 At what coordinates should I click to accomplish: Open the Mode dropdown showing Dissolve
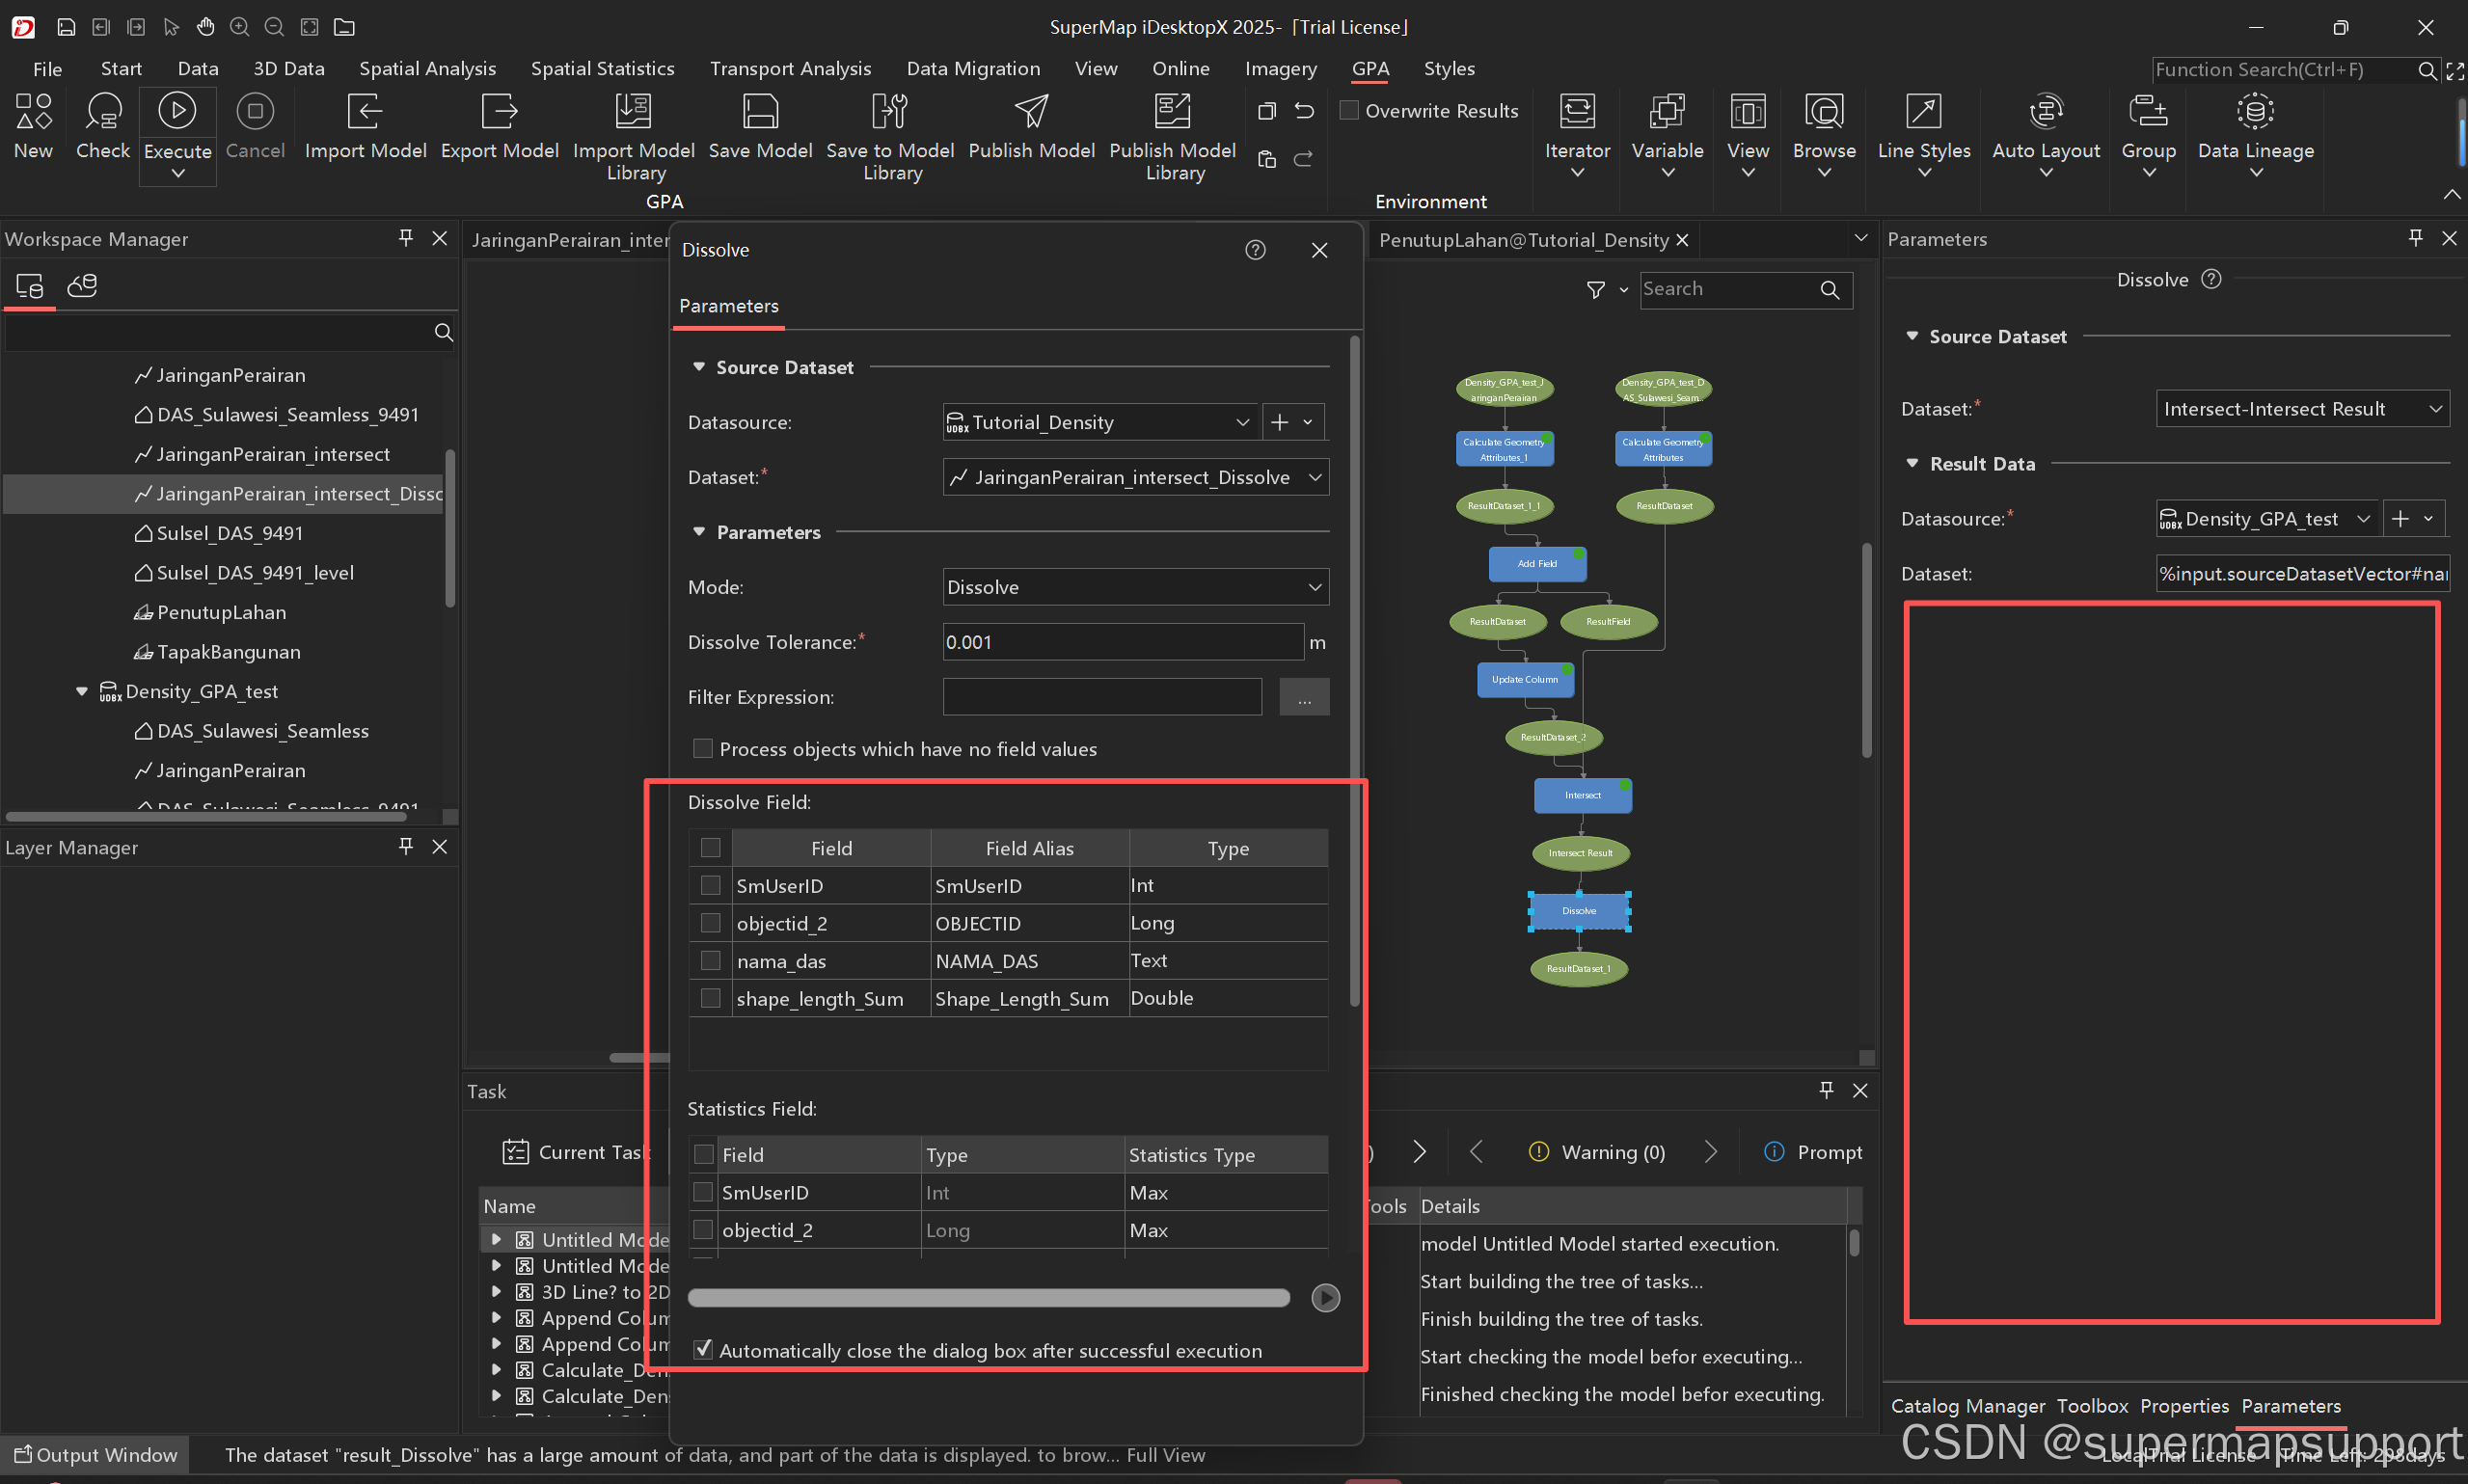pyautogui.click(x=1135, y=587)
